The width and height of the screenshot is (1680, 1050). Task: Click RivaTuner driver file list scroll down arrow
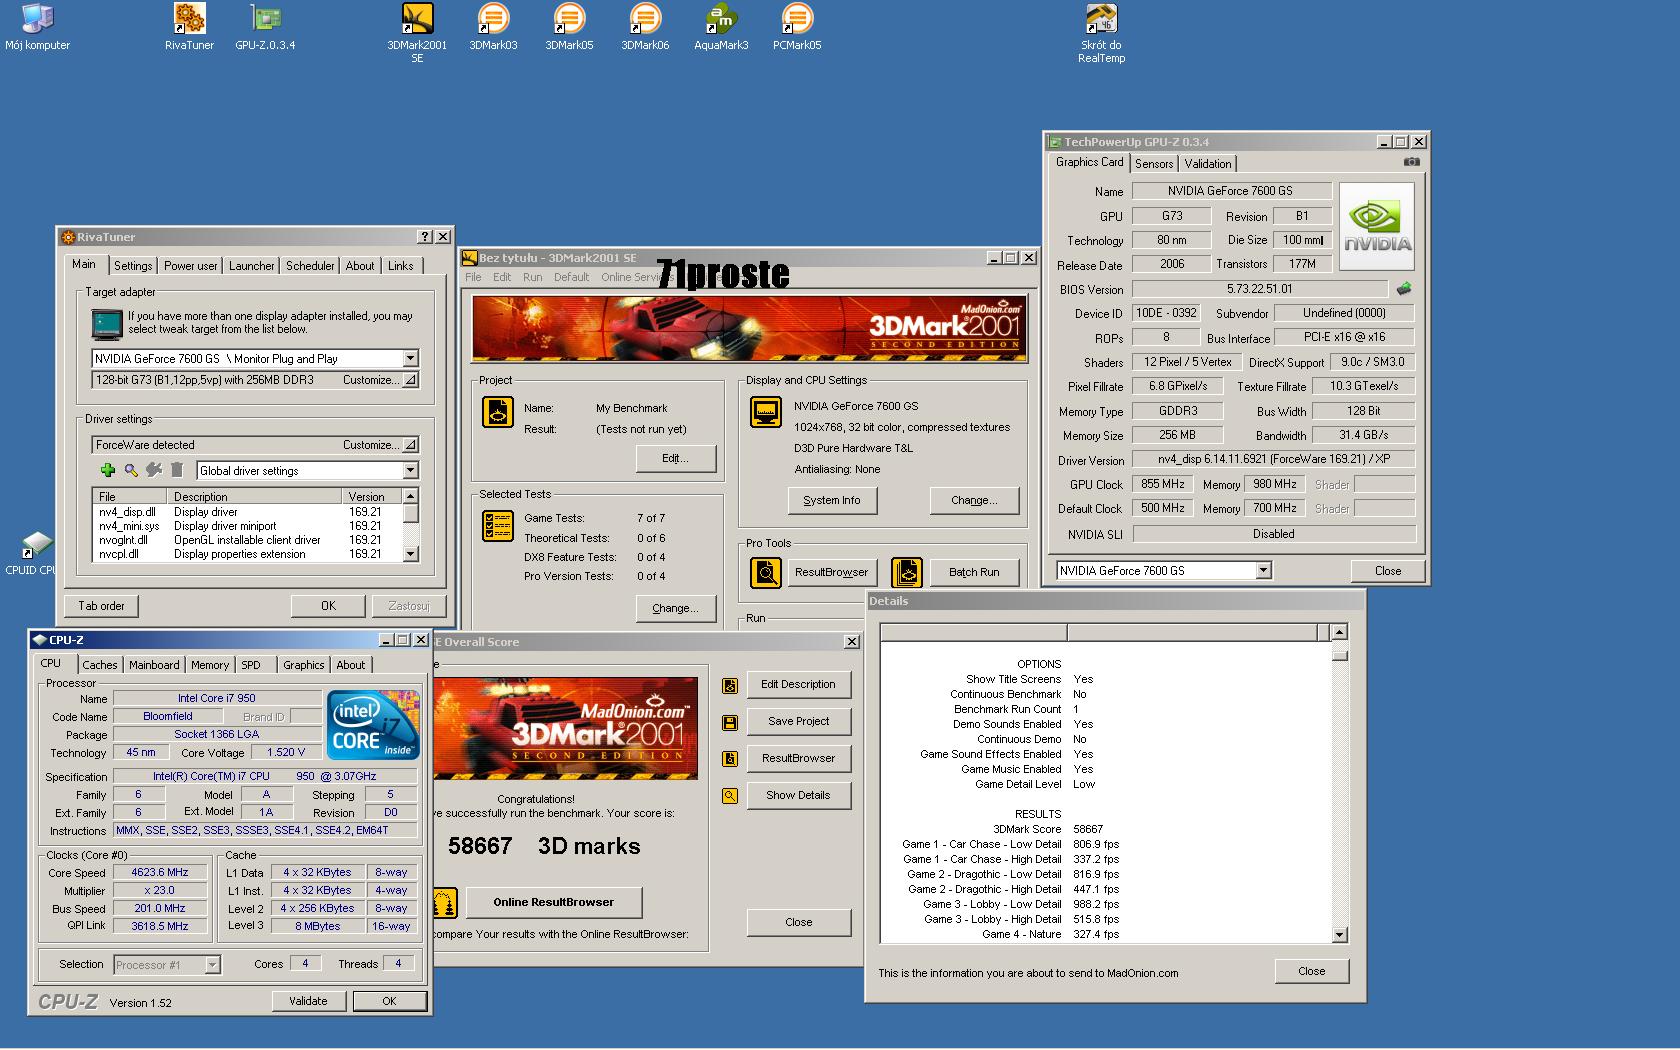click(410, 554)
